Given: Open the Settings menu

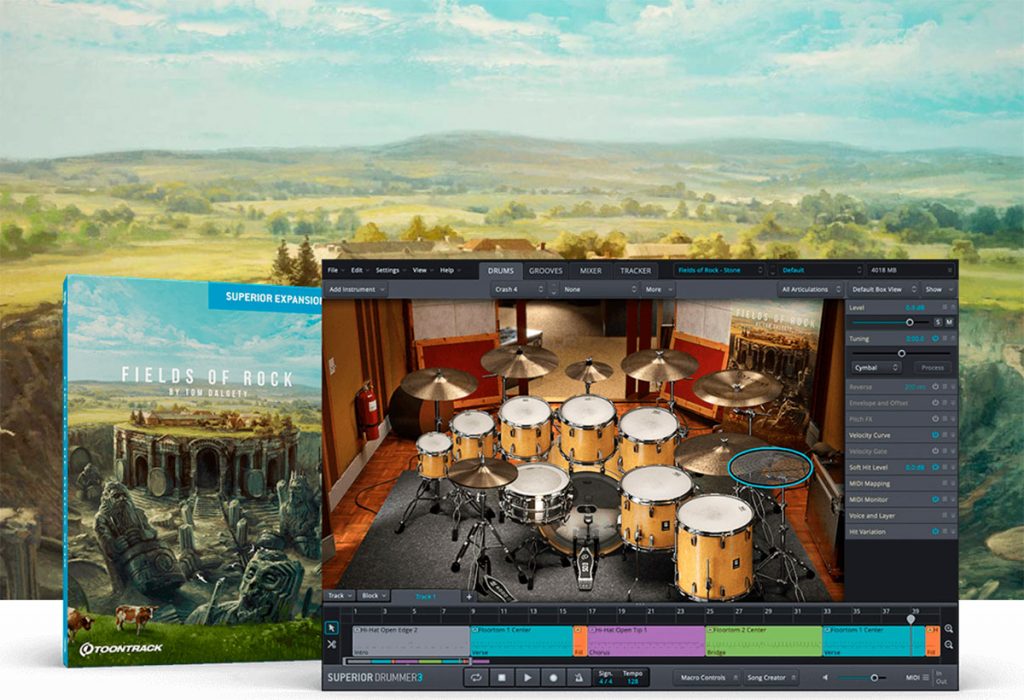Looking at the screenshot, I should point(391,270).
